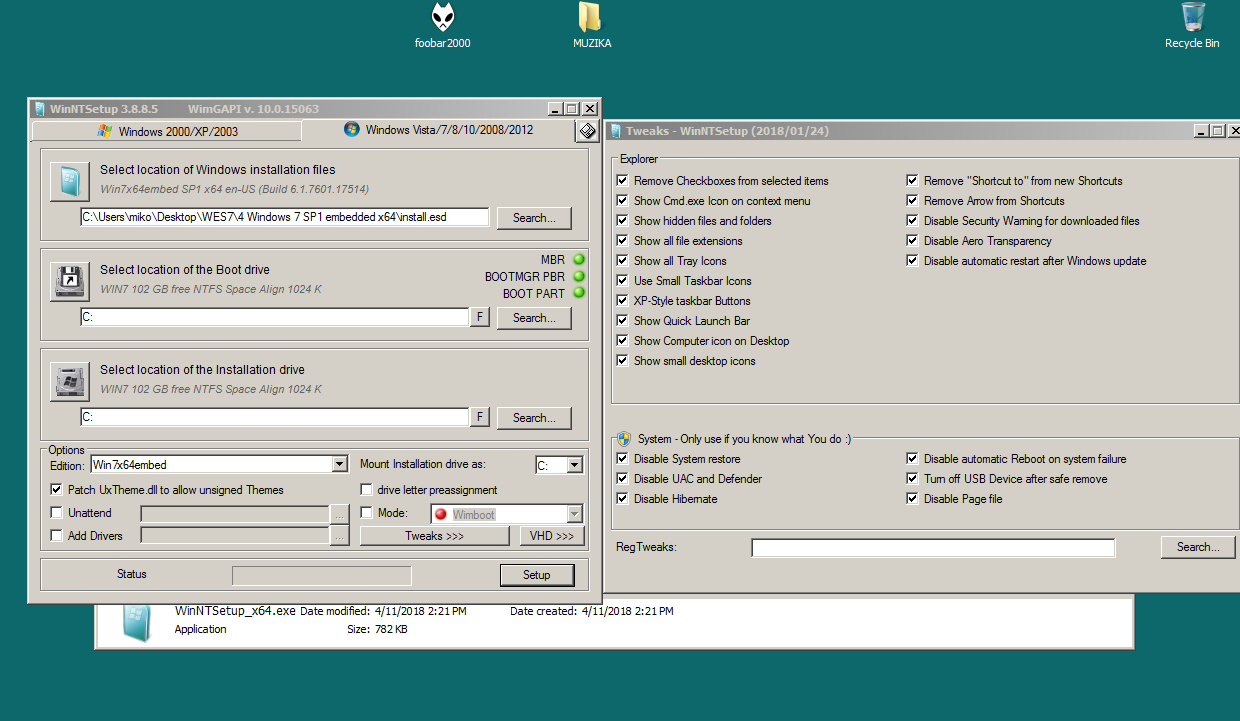Viewport: 1240px width, 721px height.
Task: Toggle Remove Arrow from Shortcuts
Action: pos(913,201)
